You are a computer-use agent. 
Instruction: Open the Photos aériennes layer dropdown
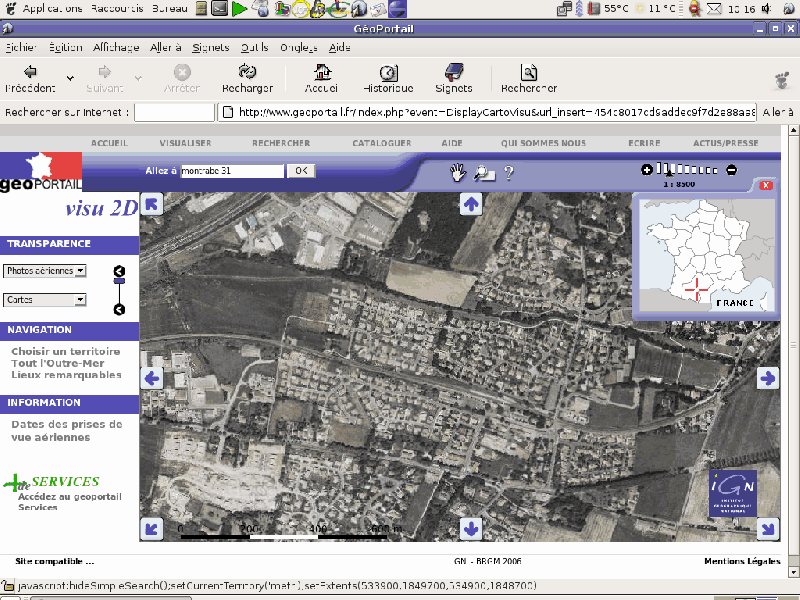pyautogui.click(x=45, y=271)
